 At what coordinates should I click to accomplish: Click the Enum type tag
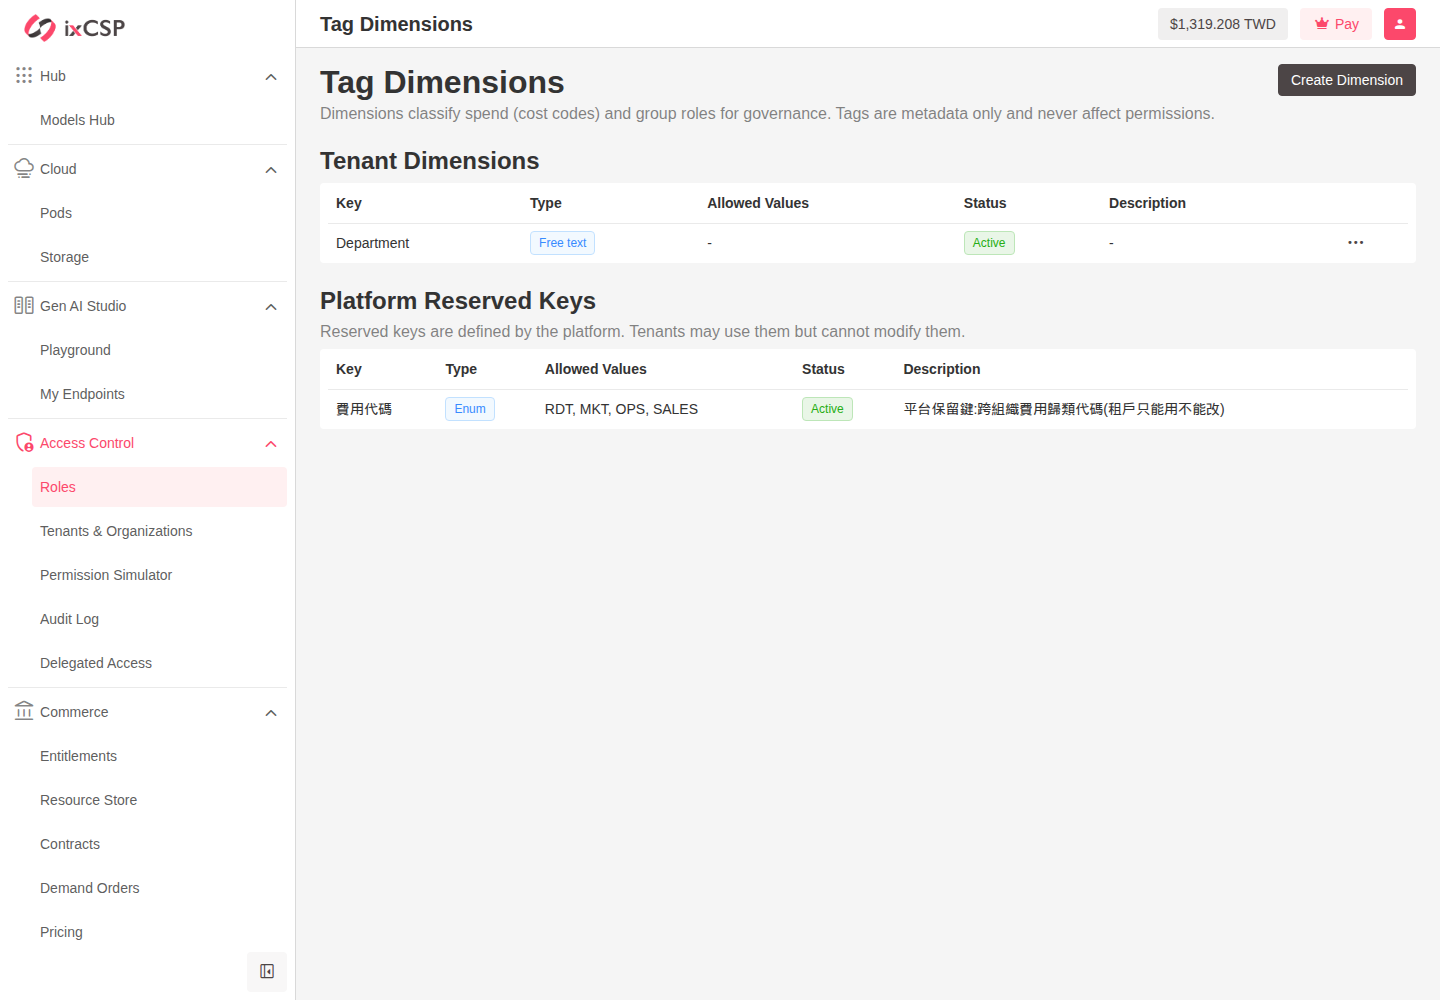pos(470,409)
